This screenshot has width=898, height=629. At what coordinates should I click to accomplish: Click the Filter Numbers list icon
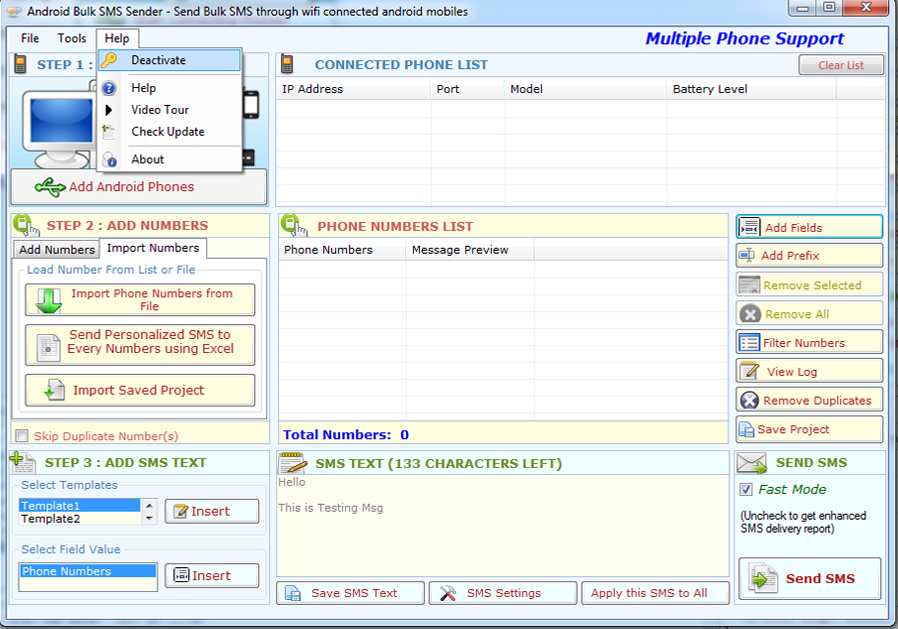point(749,343)
